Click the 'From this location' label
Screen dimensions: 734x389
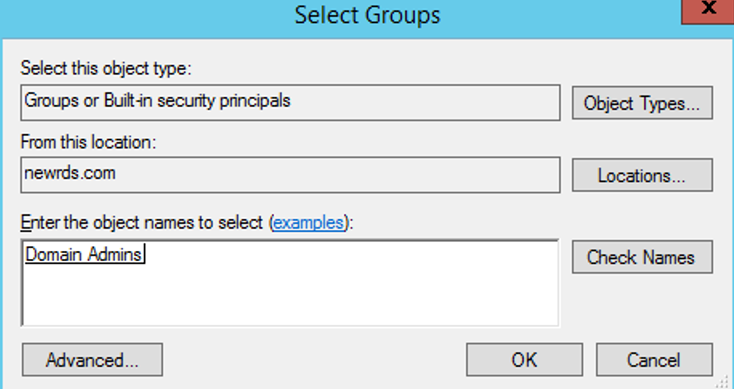click(88, 141)
